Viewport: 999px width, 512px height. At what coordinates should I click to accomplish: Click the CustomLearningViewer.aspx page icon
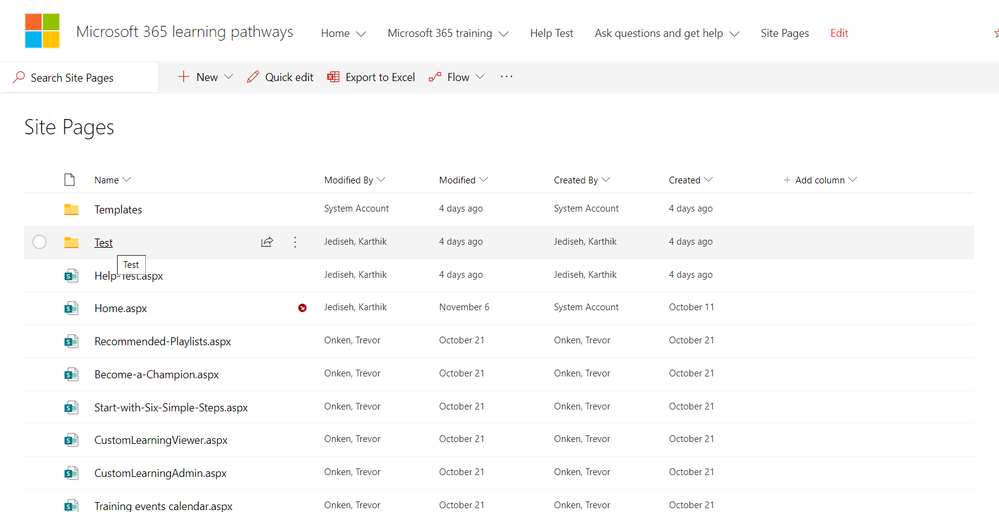[71, 440]
